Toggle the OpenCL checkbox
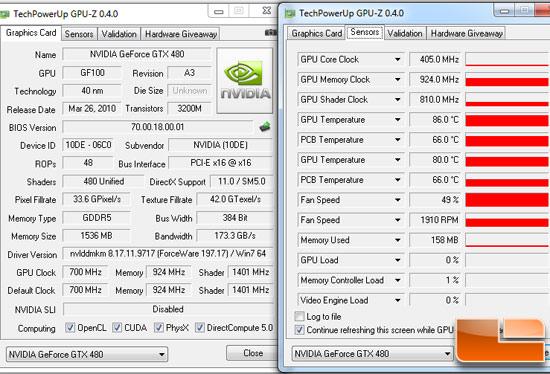Viewport: 550px width, 374px height. click(70, 328)
